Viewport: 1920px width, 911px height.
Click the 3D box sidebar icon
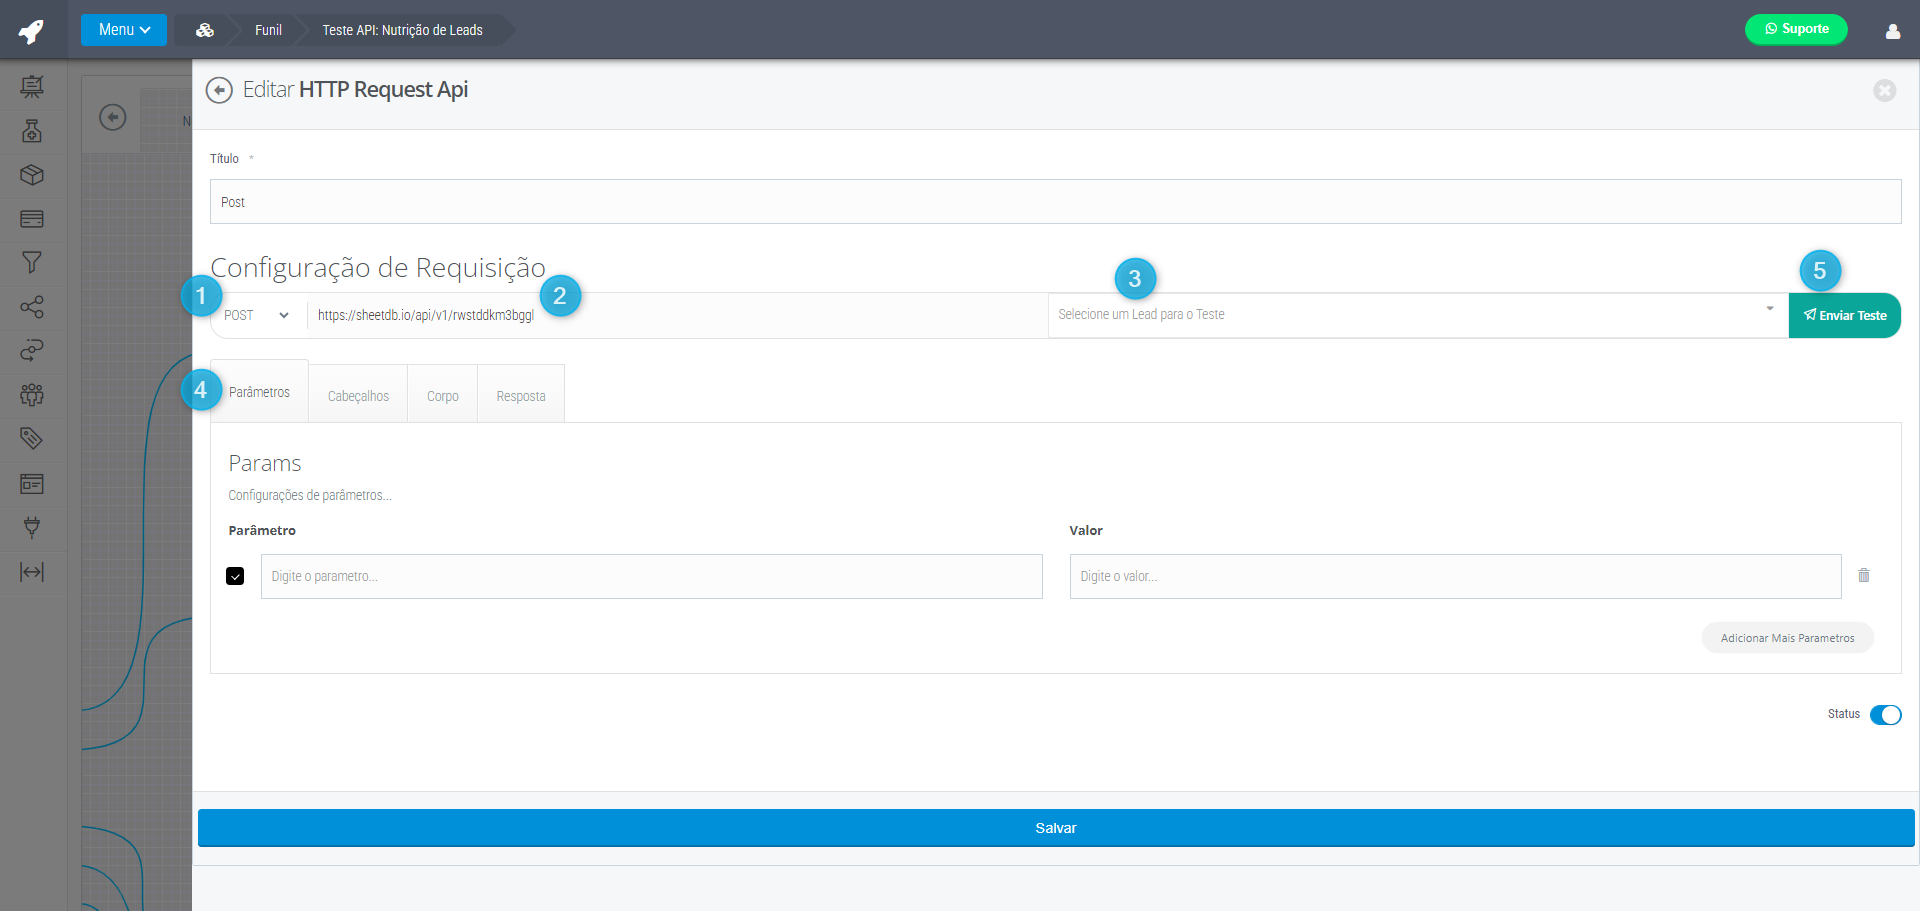32,175
